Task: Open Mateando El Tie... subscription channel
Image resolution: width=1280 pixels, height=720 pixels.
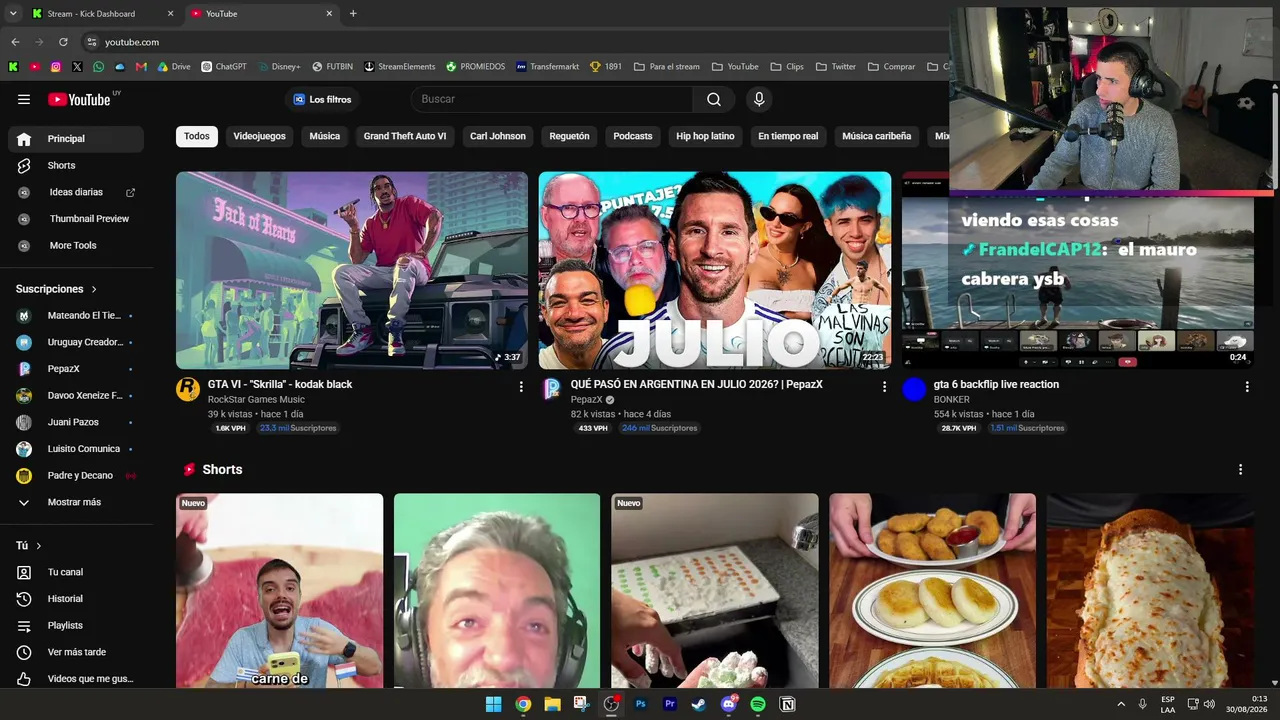Action: pos(76,315)
